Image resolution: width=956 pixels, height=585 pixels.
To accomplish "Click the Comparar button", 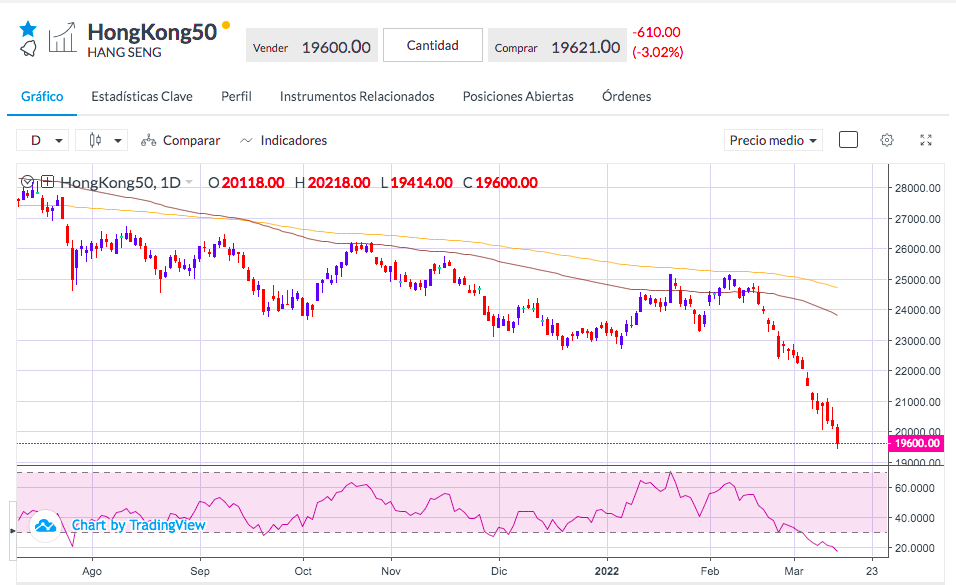I will (180, 140).
